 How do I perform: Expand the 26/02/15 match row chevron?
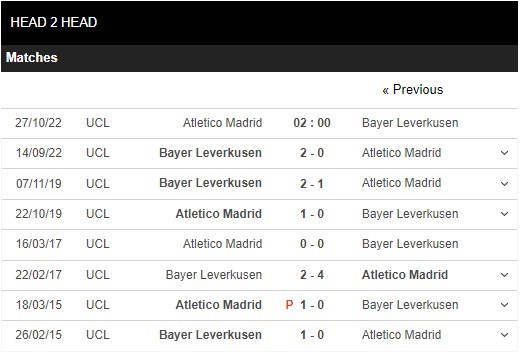(504, 335)
